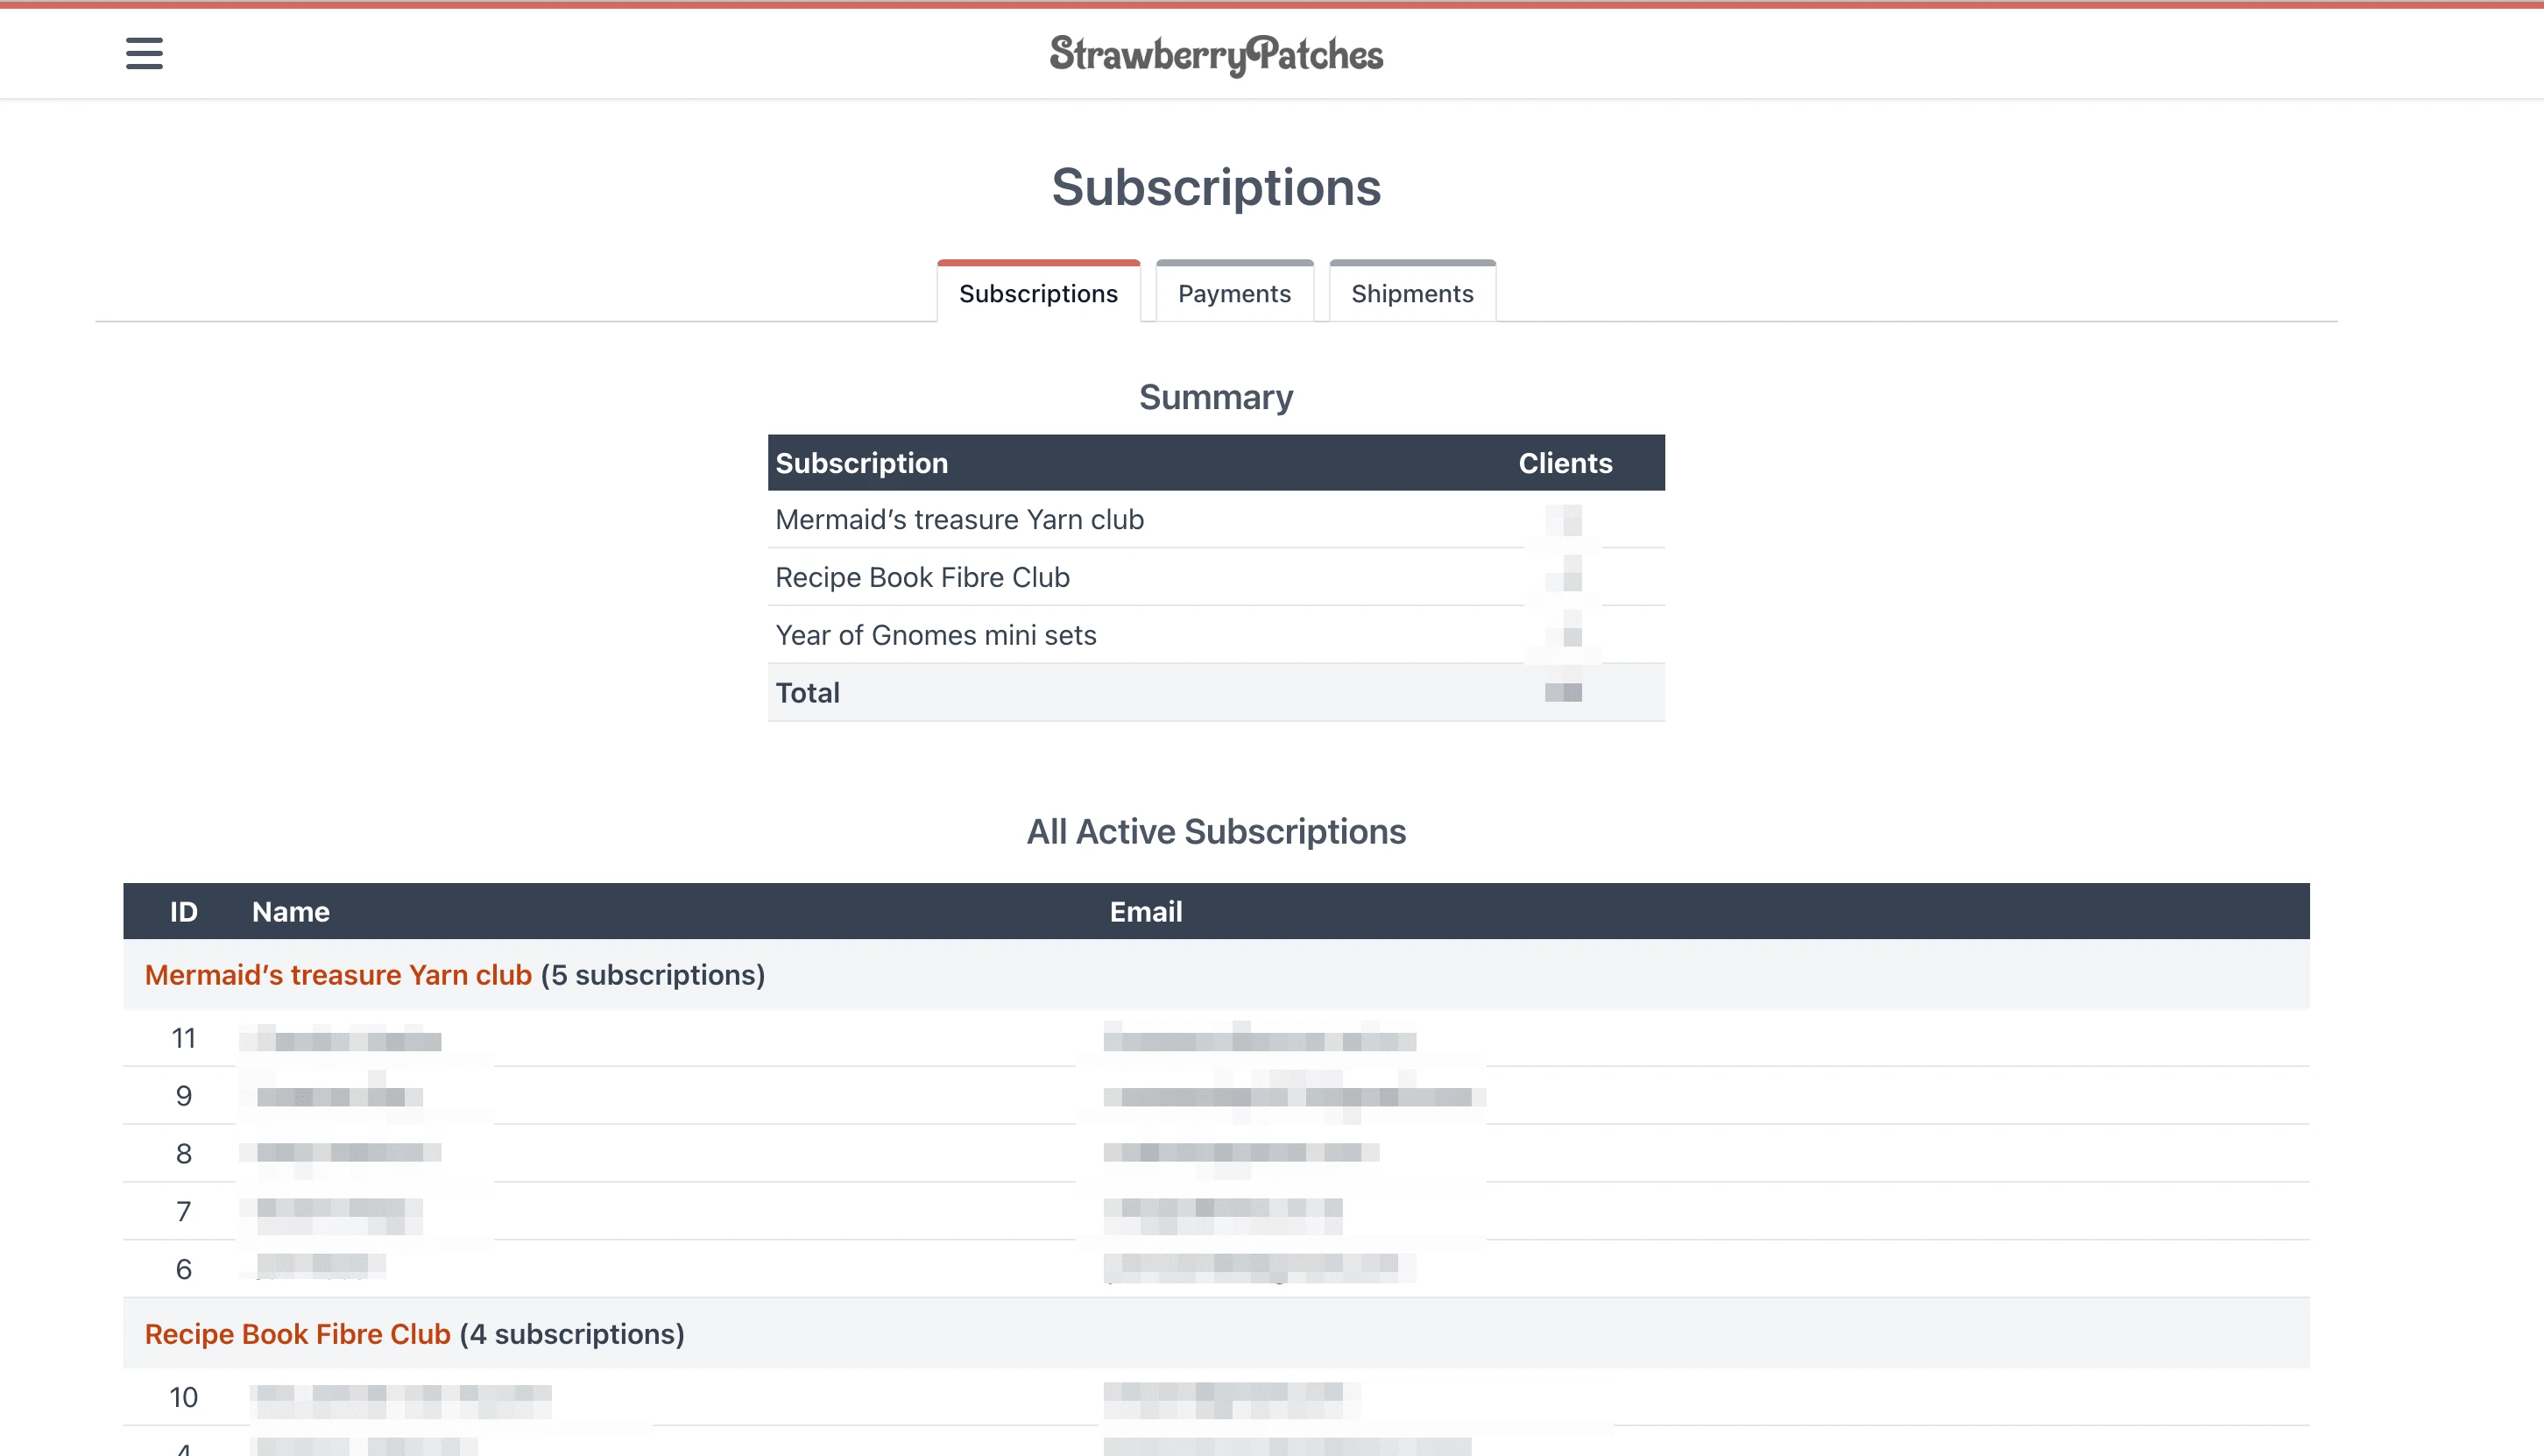
Task: Select the Year of Gnomes mini sets row
Action: [935, 634]
